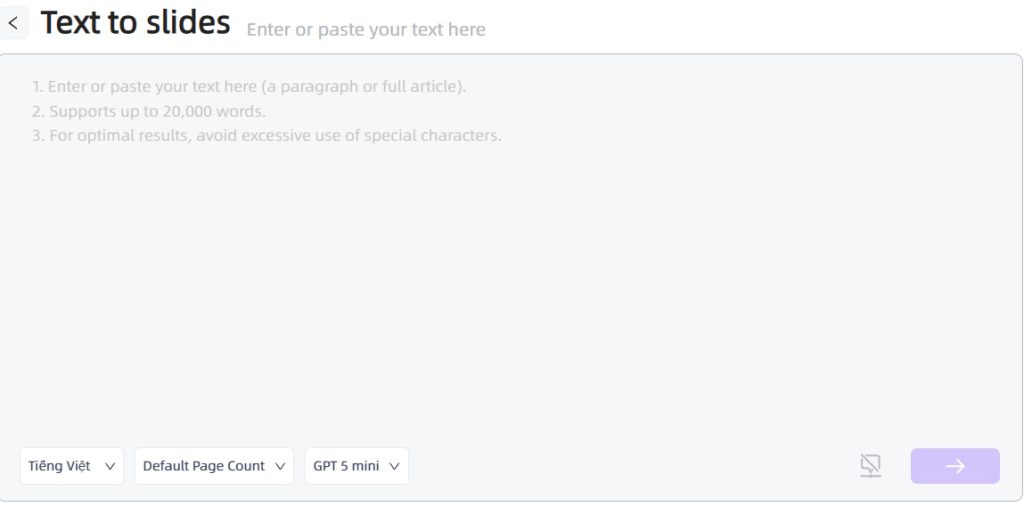The width and height of the screenshot is (1024, 507).
Task: Click the placeholder line about paragraph or full article
Action: pos(249,87)
